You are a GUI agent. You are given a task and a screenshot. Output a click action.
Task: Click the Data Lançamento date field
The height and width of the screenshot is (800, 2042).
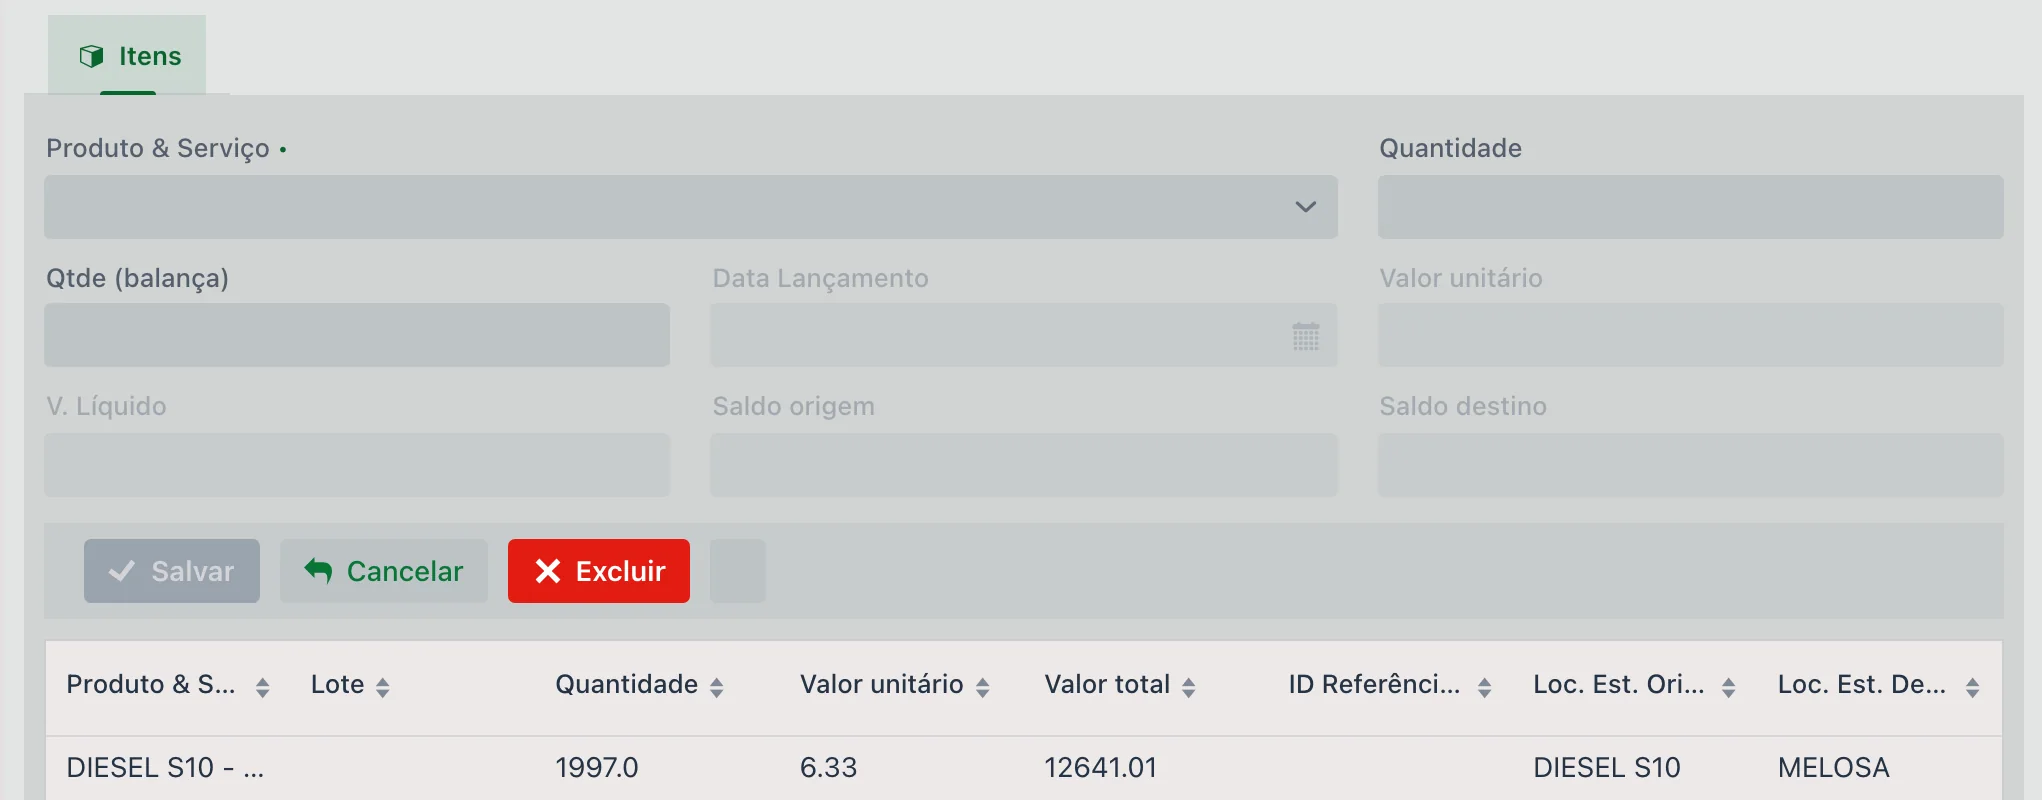1023,335
